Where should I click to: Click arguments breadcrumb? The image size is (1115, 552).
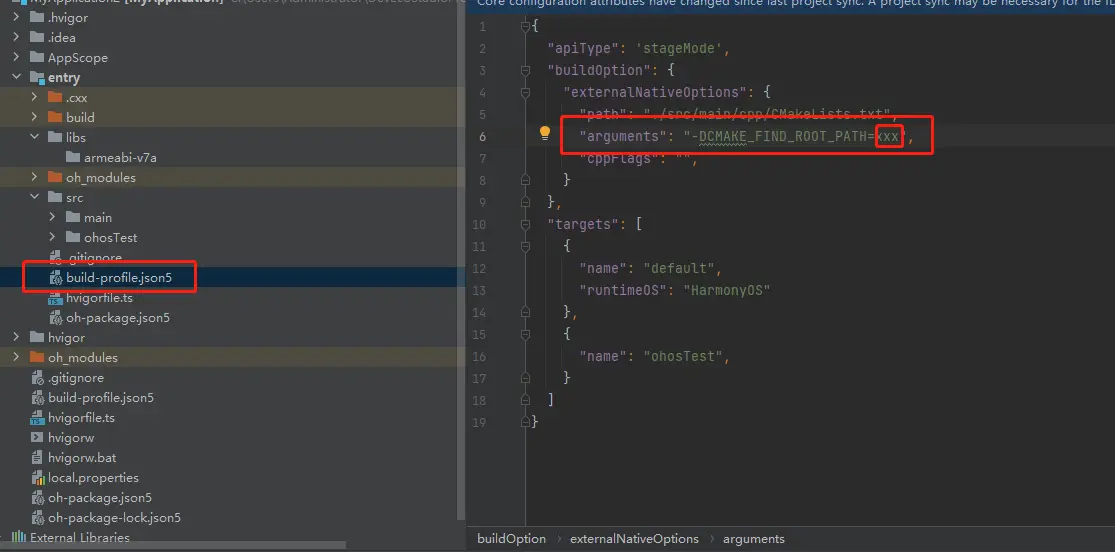(x=754, y=538)
